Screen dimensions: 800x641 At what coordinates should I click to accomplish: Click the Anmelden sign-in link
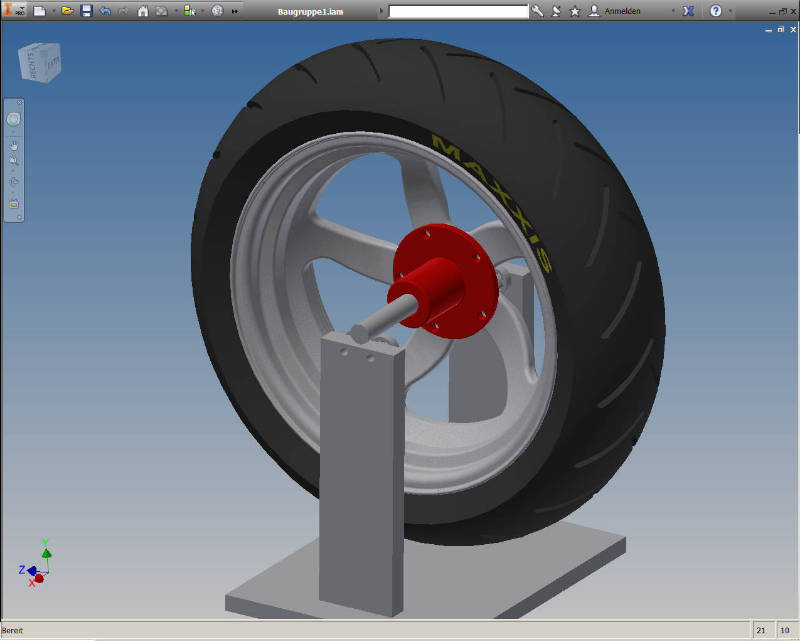click(622, 11)
